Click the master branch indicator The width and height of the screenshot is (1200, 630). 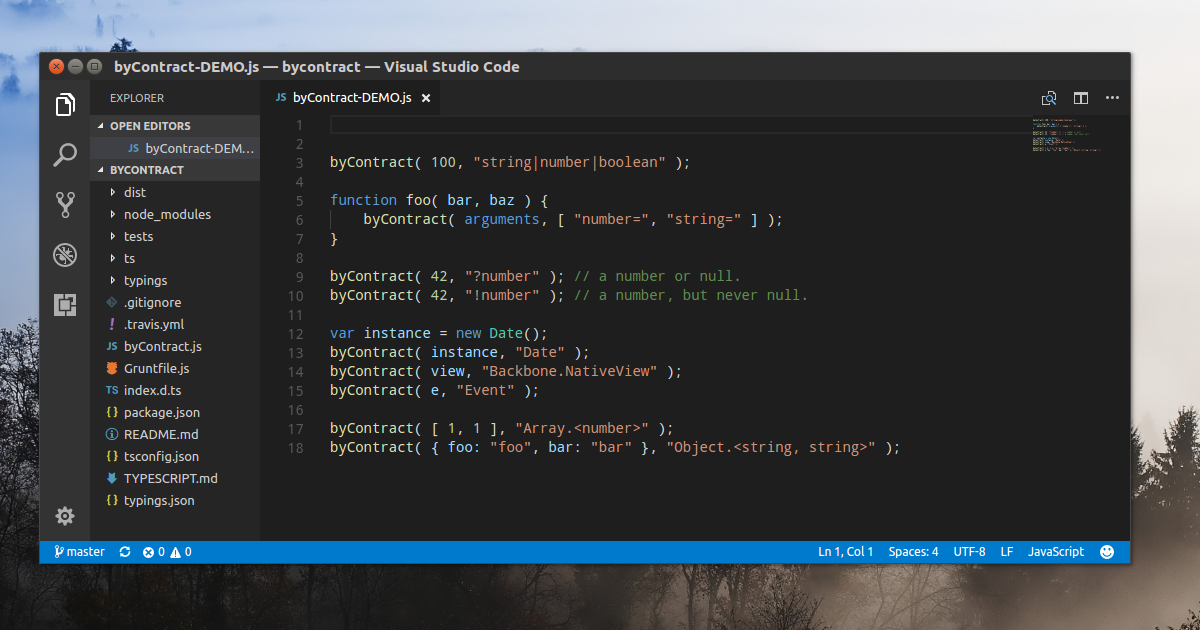coord(78,551)
